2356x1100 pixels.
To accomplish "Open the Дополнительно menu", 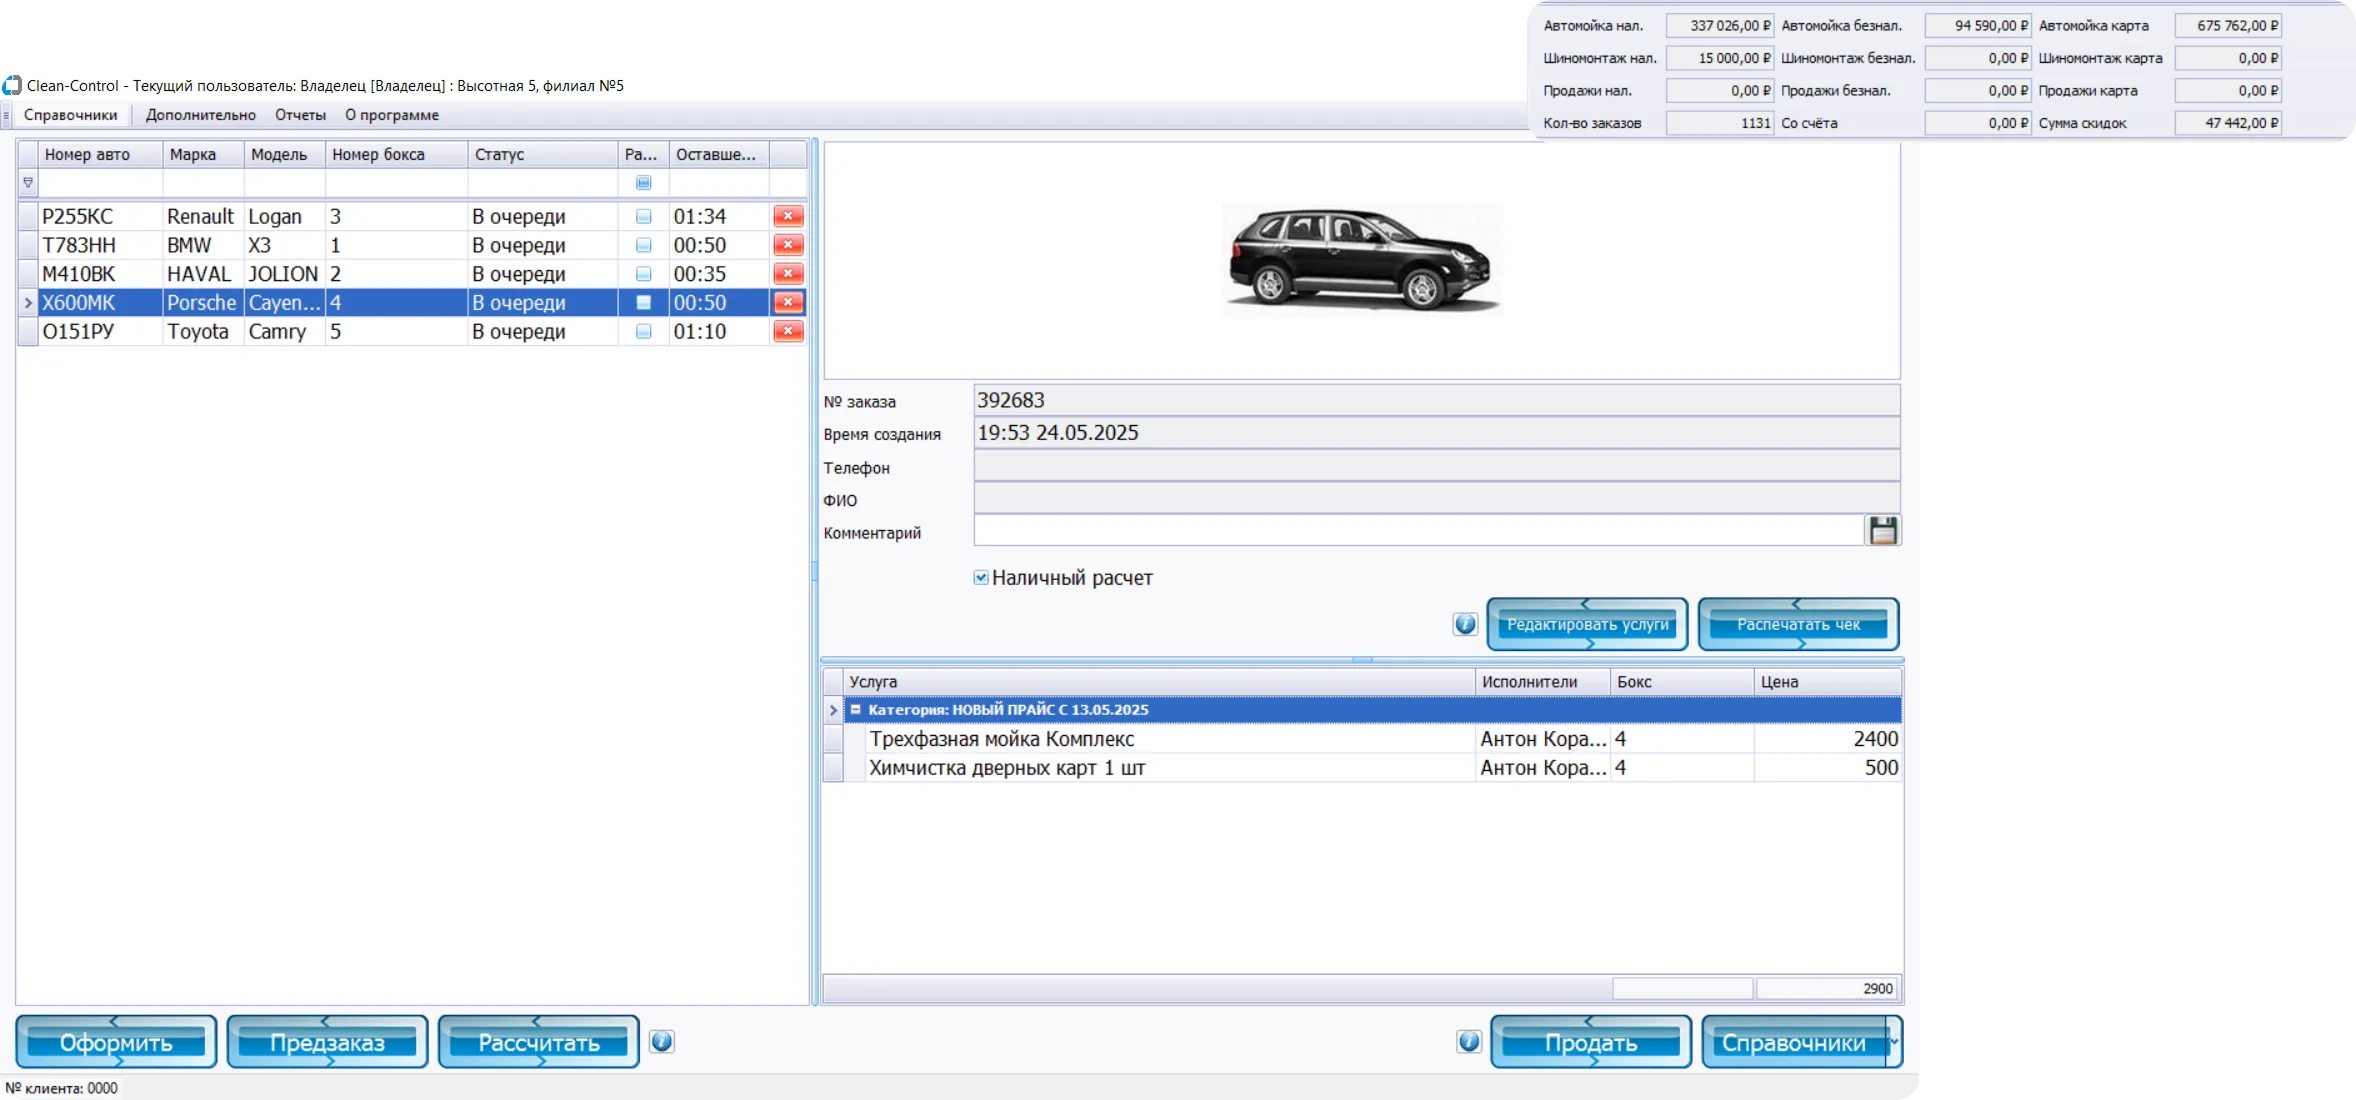I will [x=200, y=115].
